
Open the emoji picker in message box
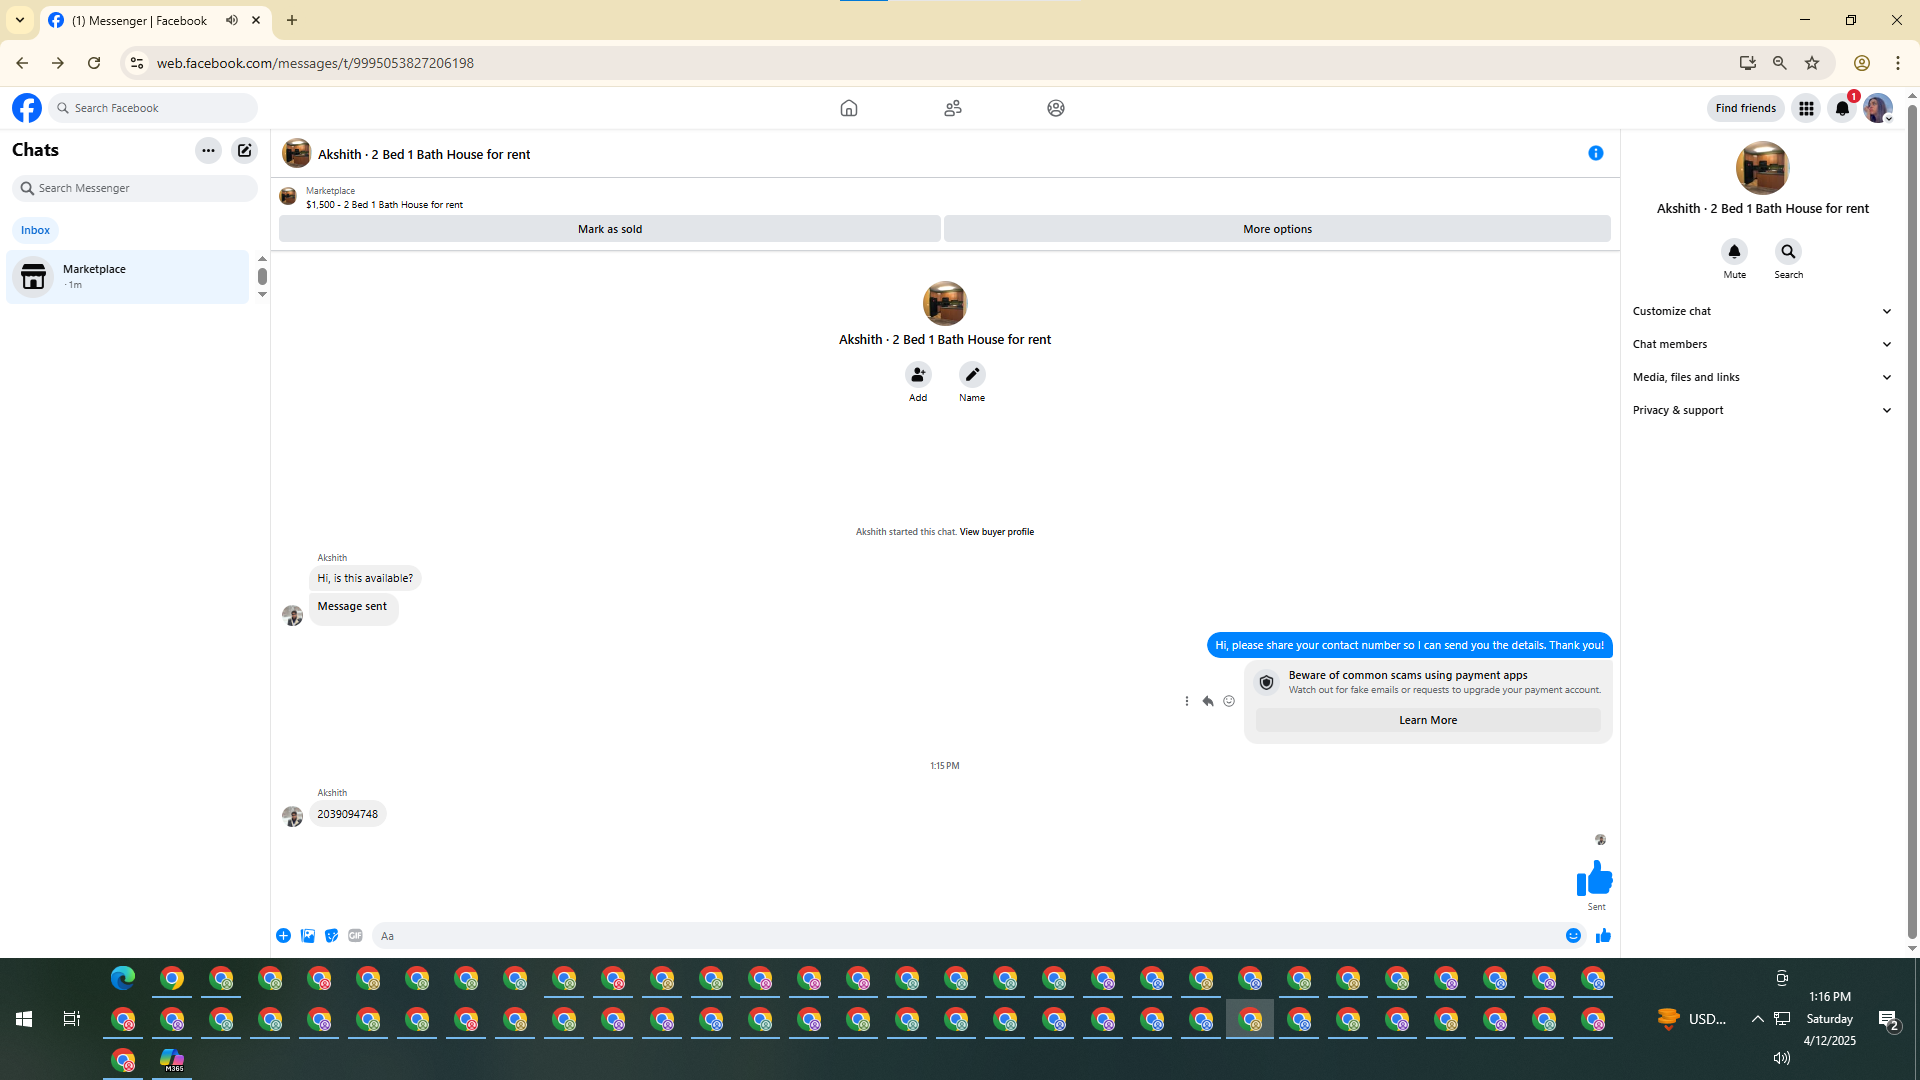point(1574,936)
